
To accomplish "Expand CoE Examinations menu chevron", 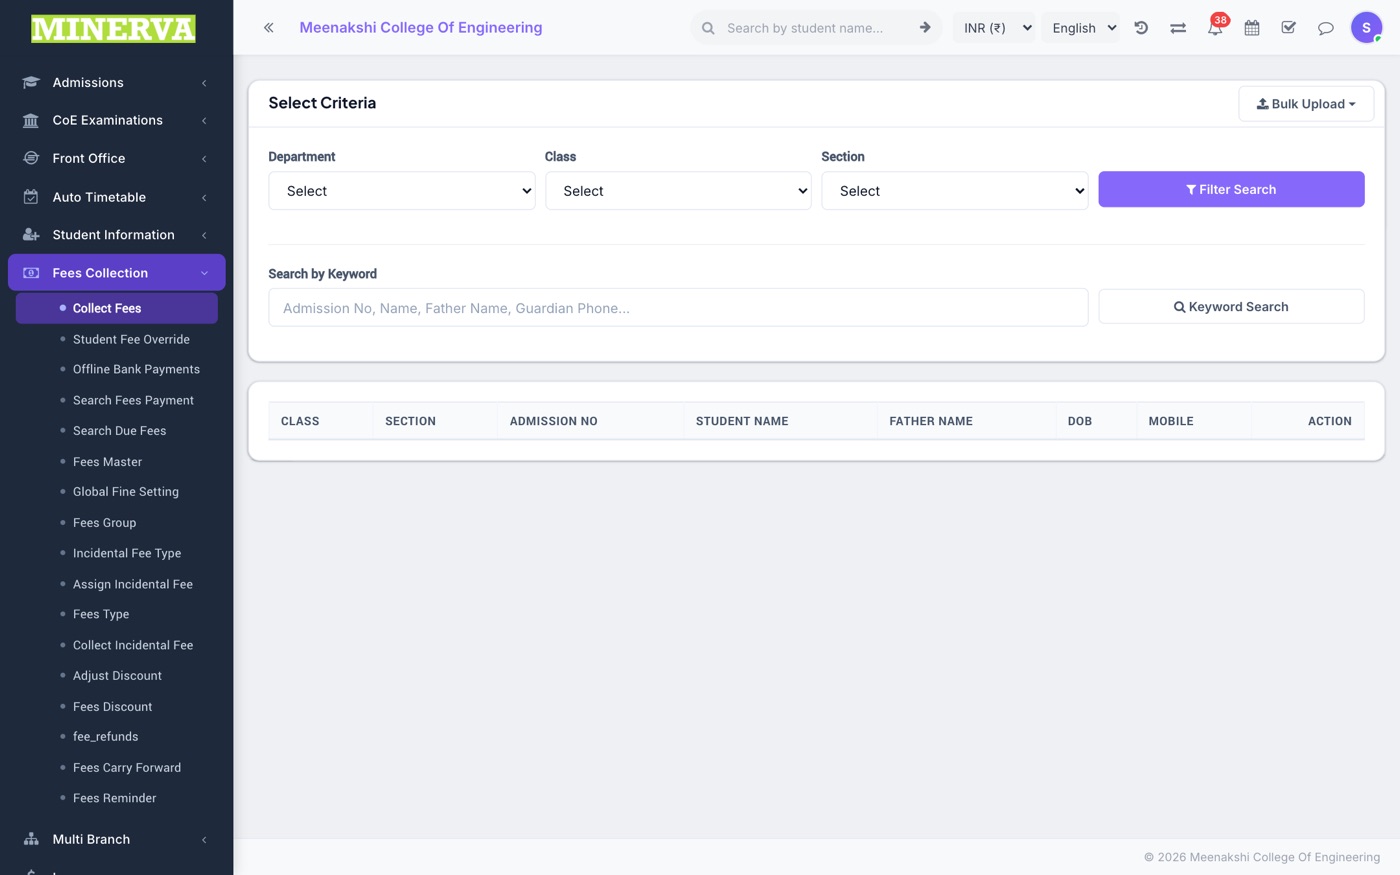I will [x=204, y=121].
